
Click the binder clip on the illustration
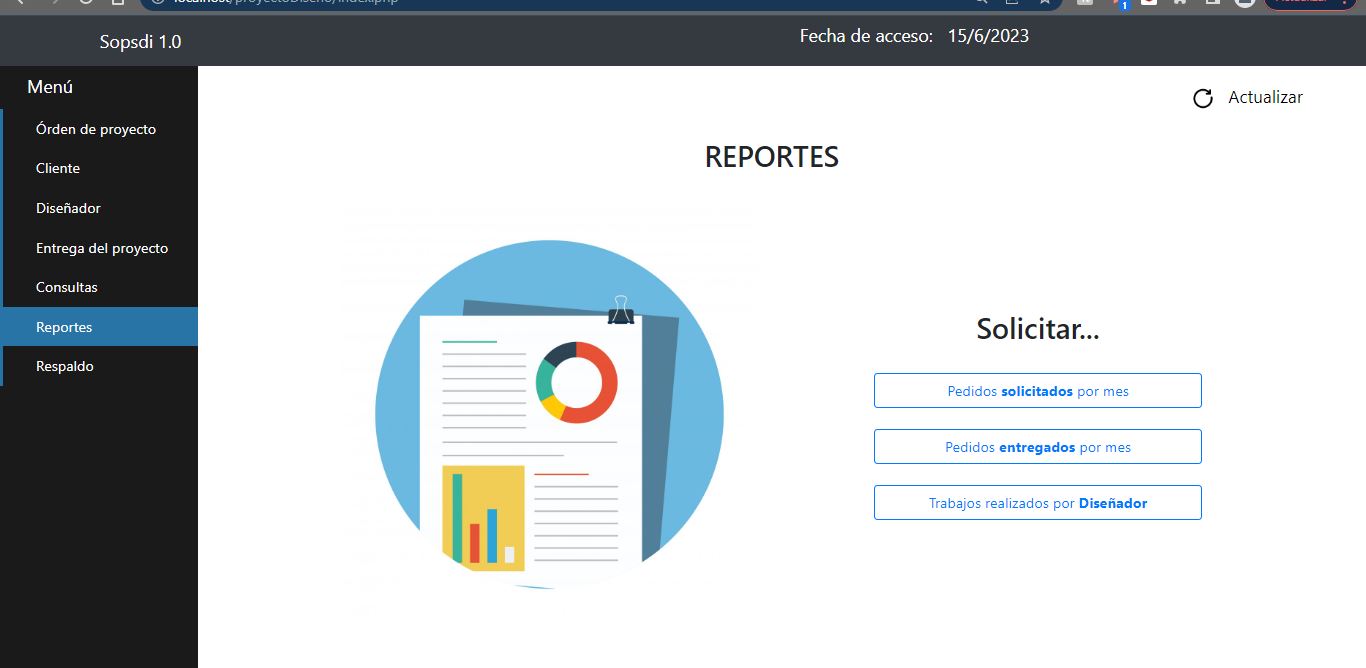point(620,311)
